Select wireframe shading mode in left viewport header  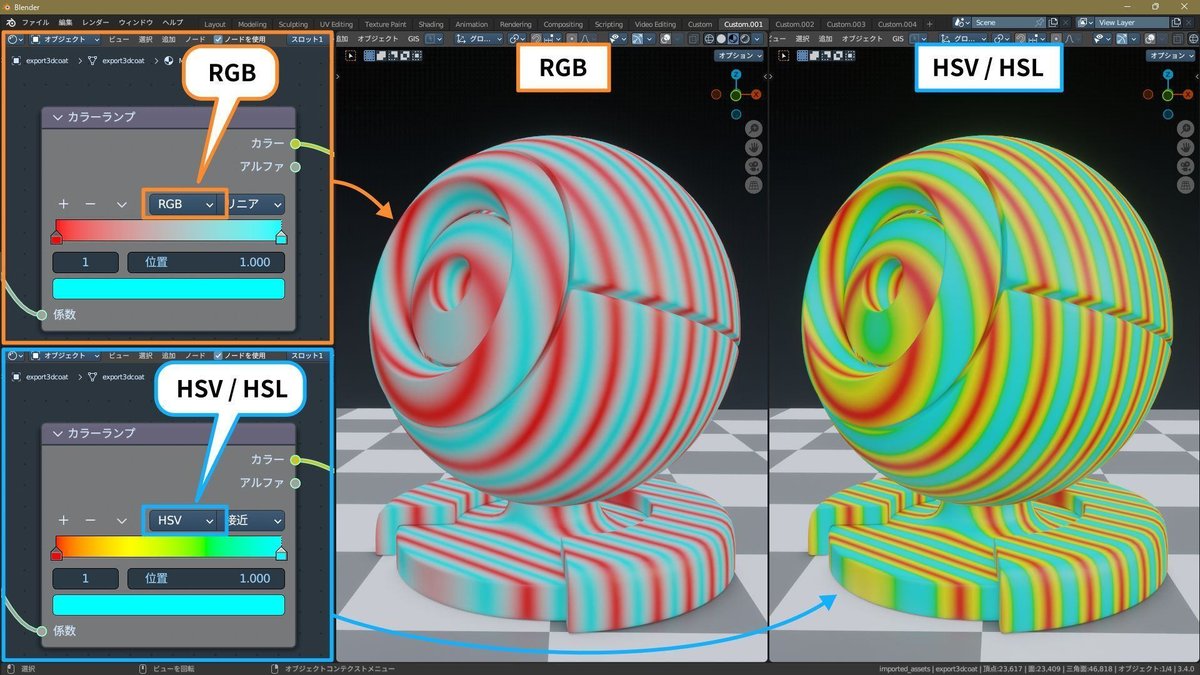point(707,38)
